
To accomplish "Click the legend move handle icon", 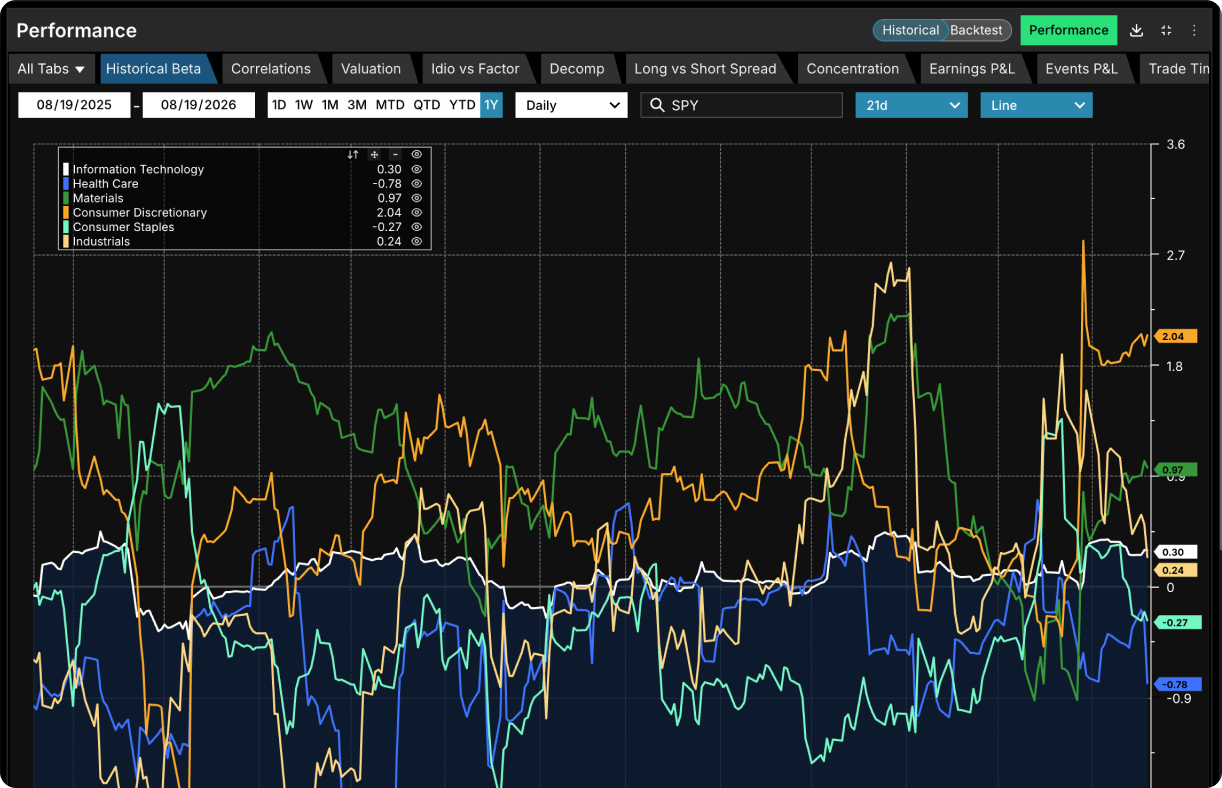I will 374,155.
